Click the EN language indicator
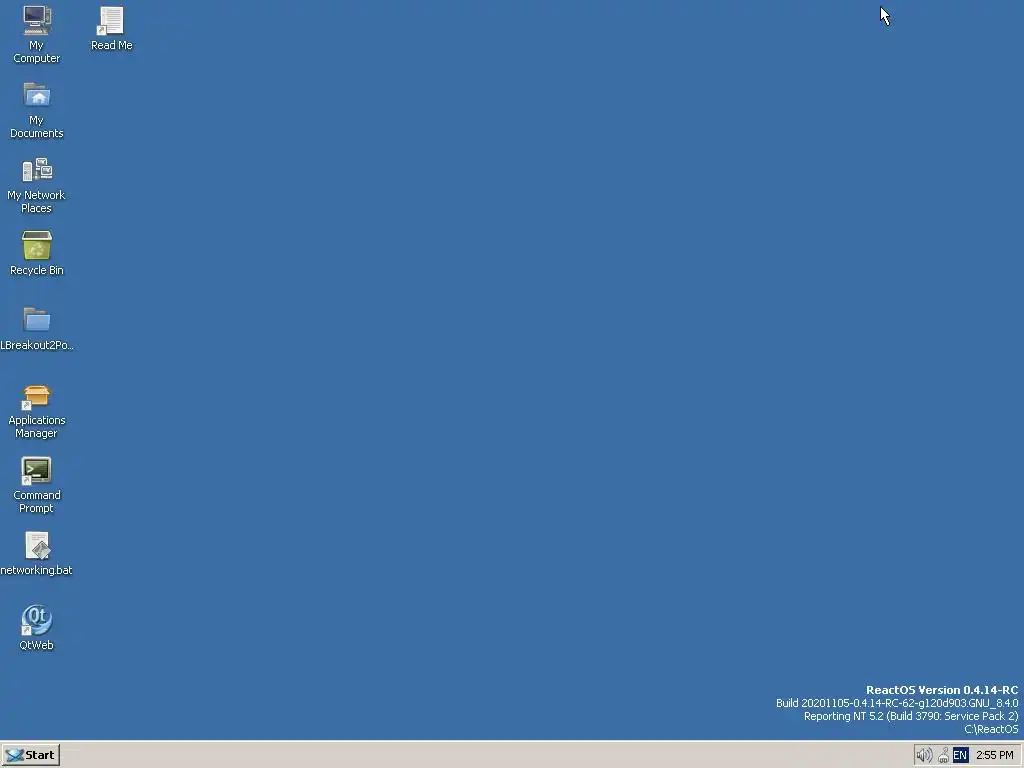 (960, 756)
